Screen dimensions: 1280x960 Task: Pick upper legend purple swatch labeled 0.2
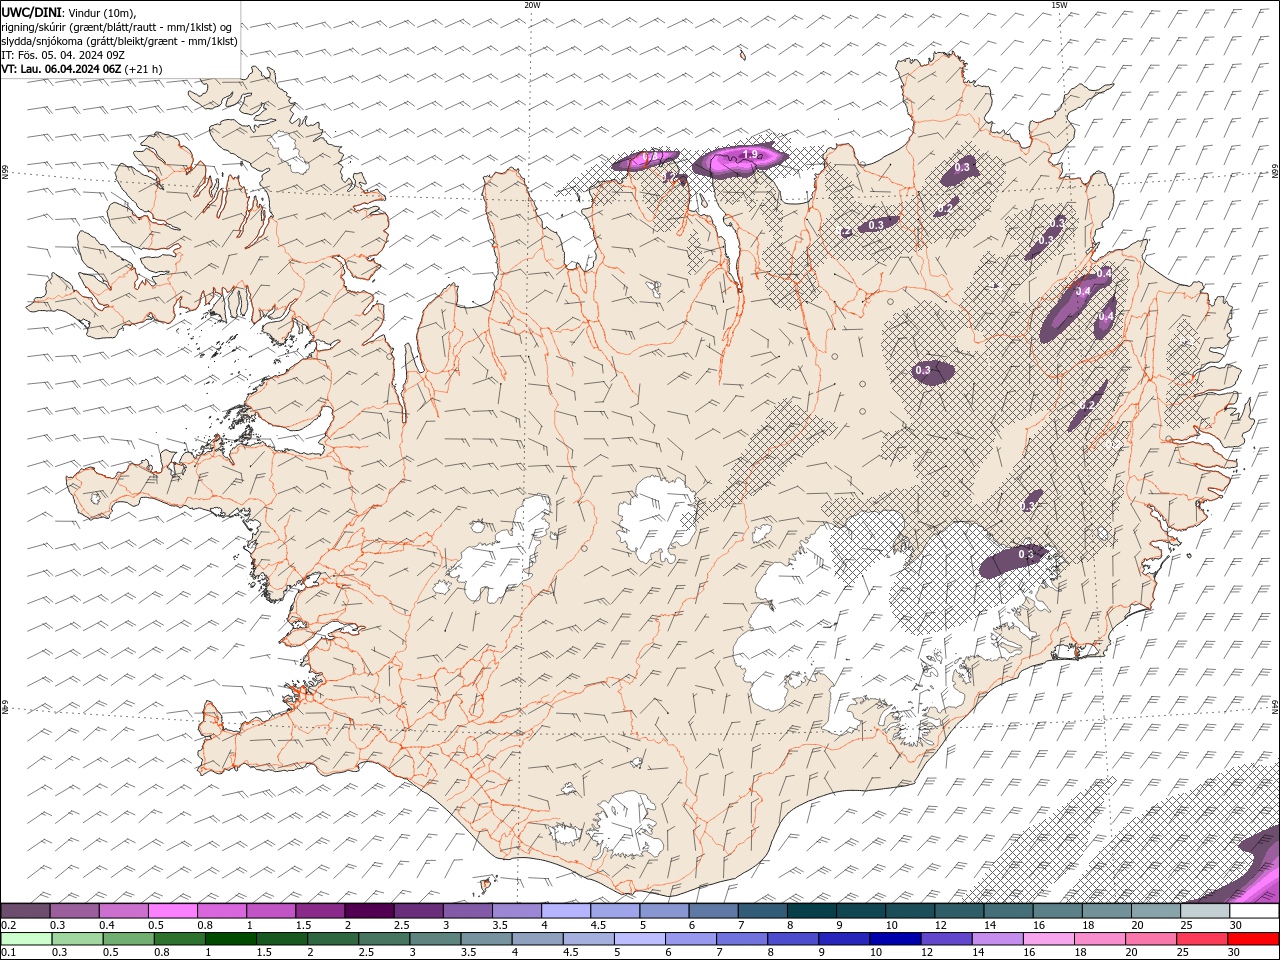tap(25, 911)
